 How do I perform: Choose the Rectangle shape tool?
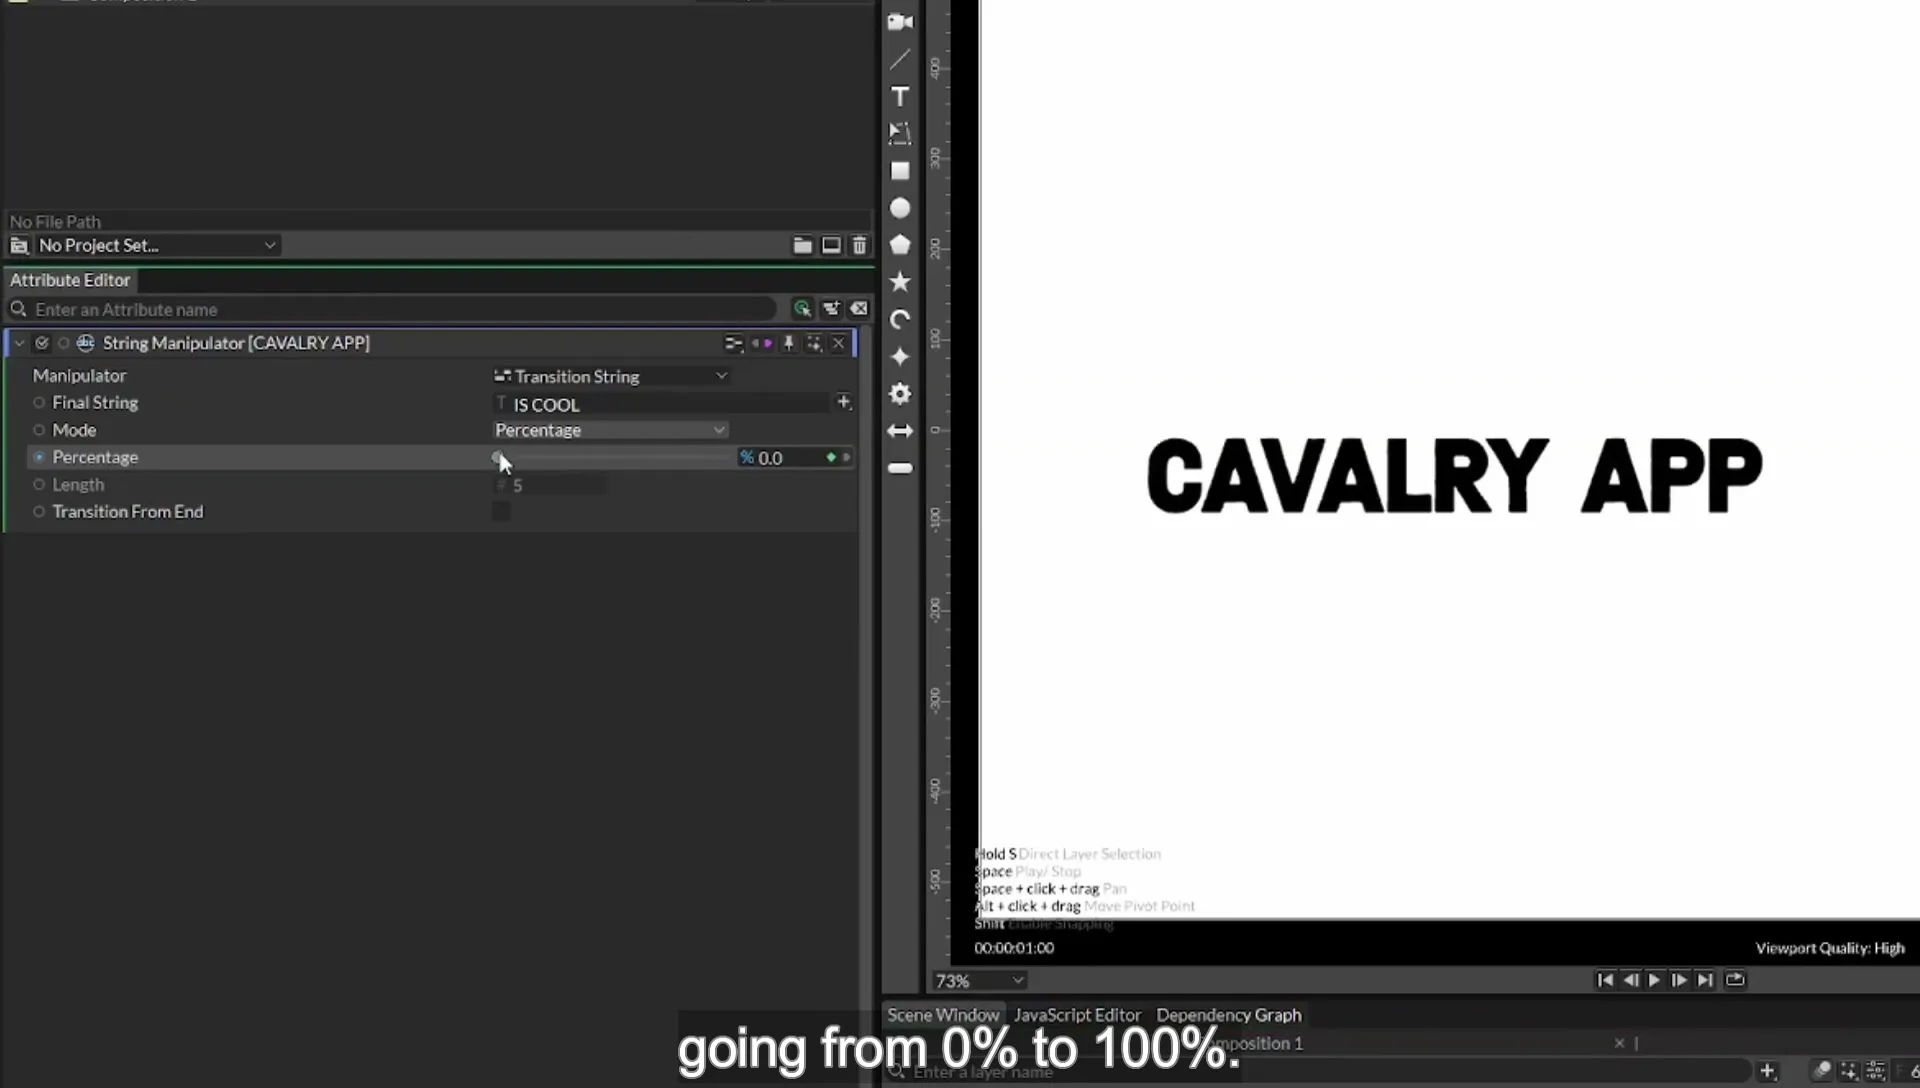(900, 171)
